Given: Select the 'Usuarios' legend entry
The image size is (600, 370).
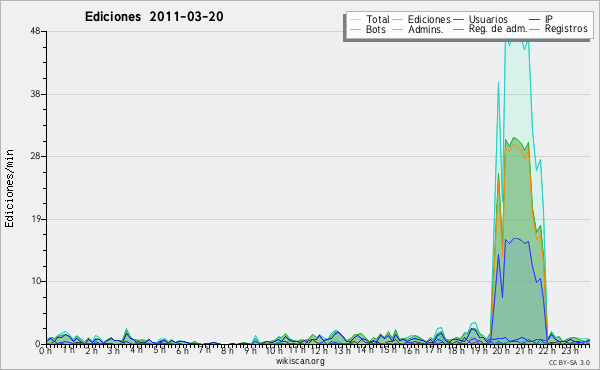Looking at the screenshot, I should click(488, 19).
